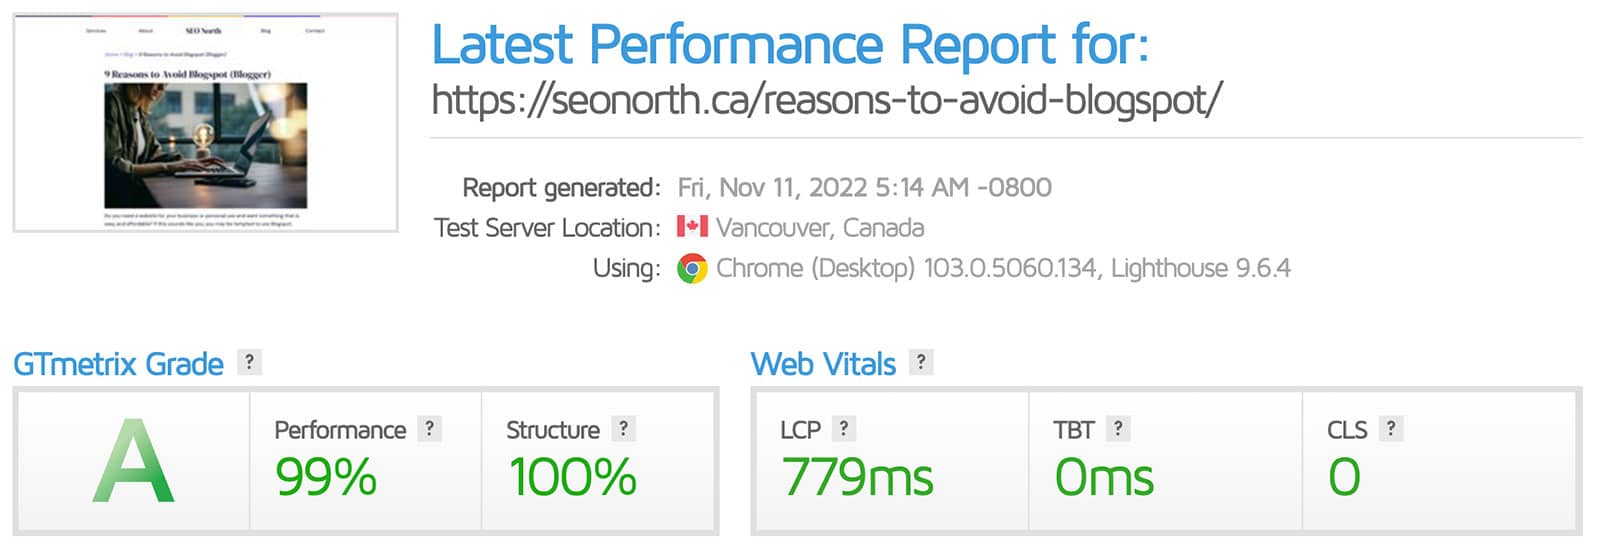Open the Structure score help icon
The height and width of the screenshot is (557, 1600).
(624, 429)
